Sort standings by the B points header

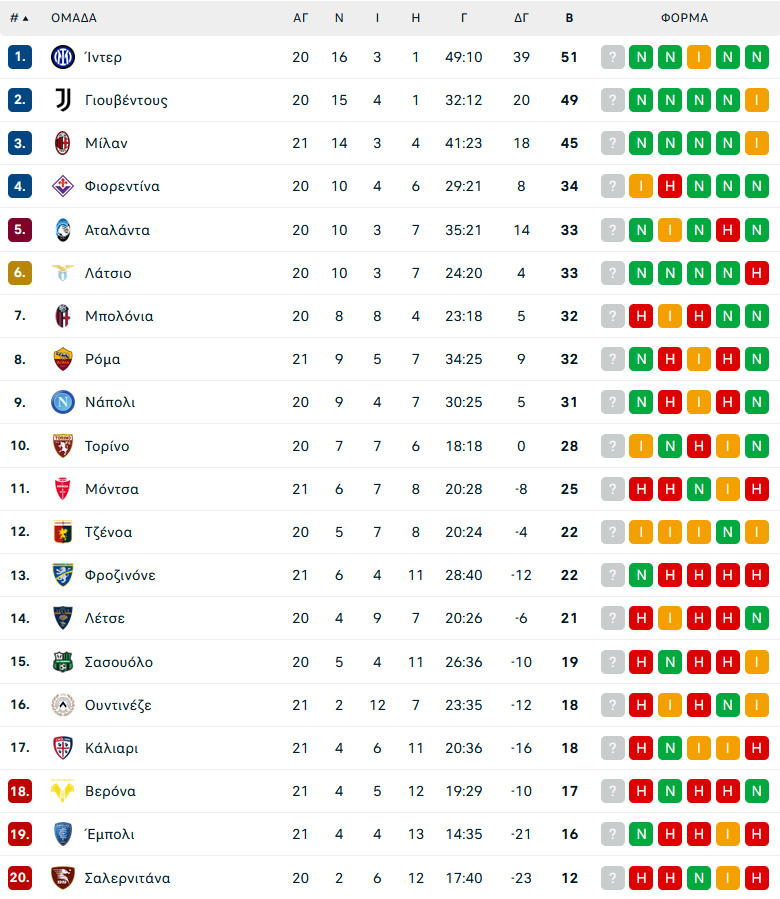[569, 18]
